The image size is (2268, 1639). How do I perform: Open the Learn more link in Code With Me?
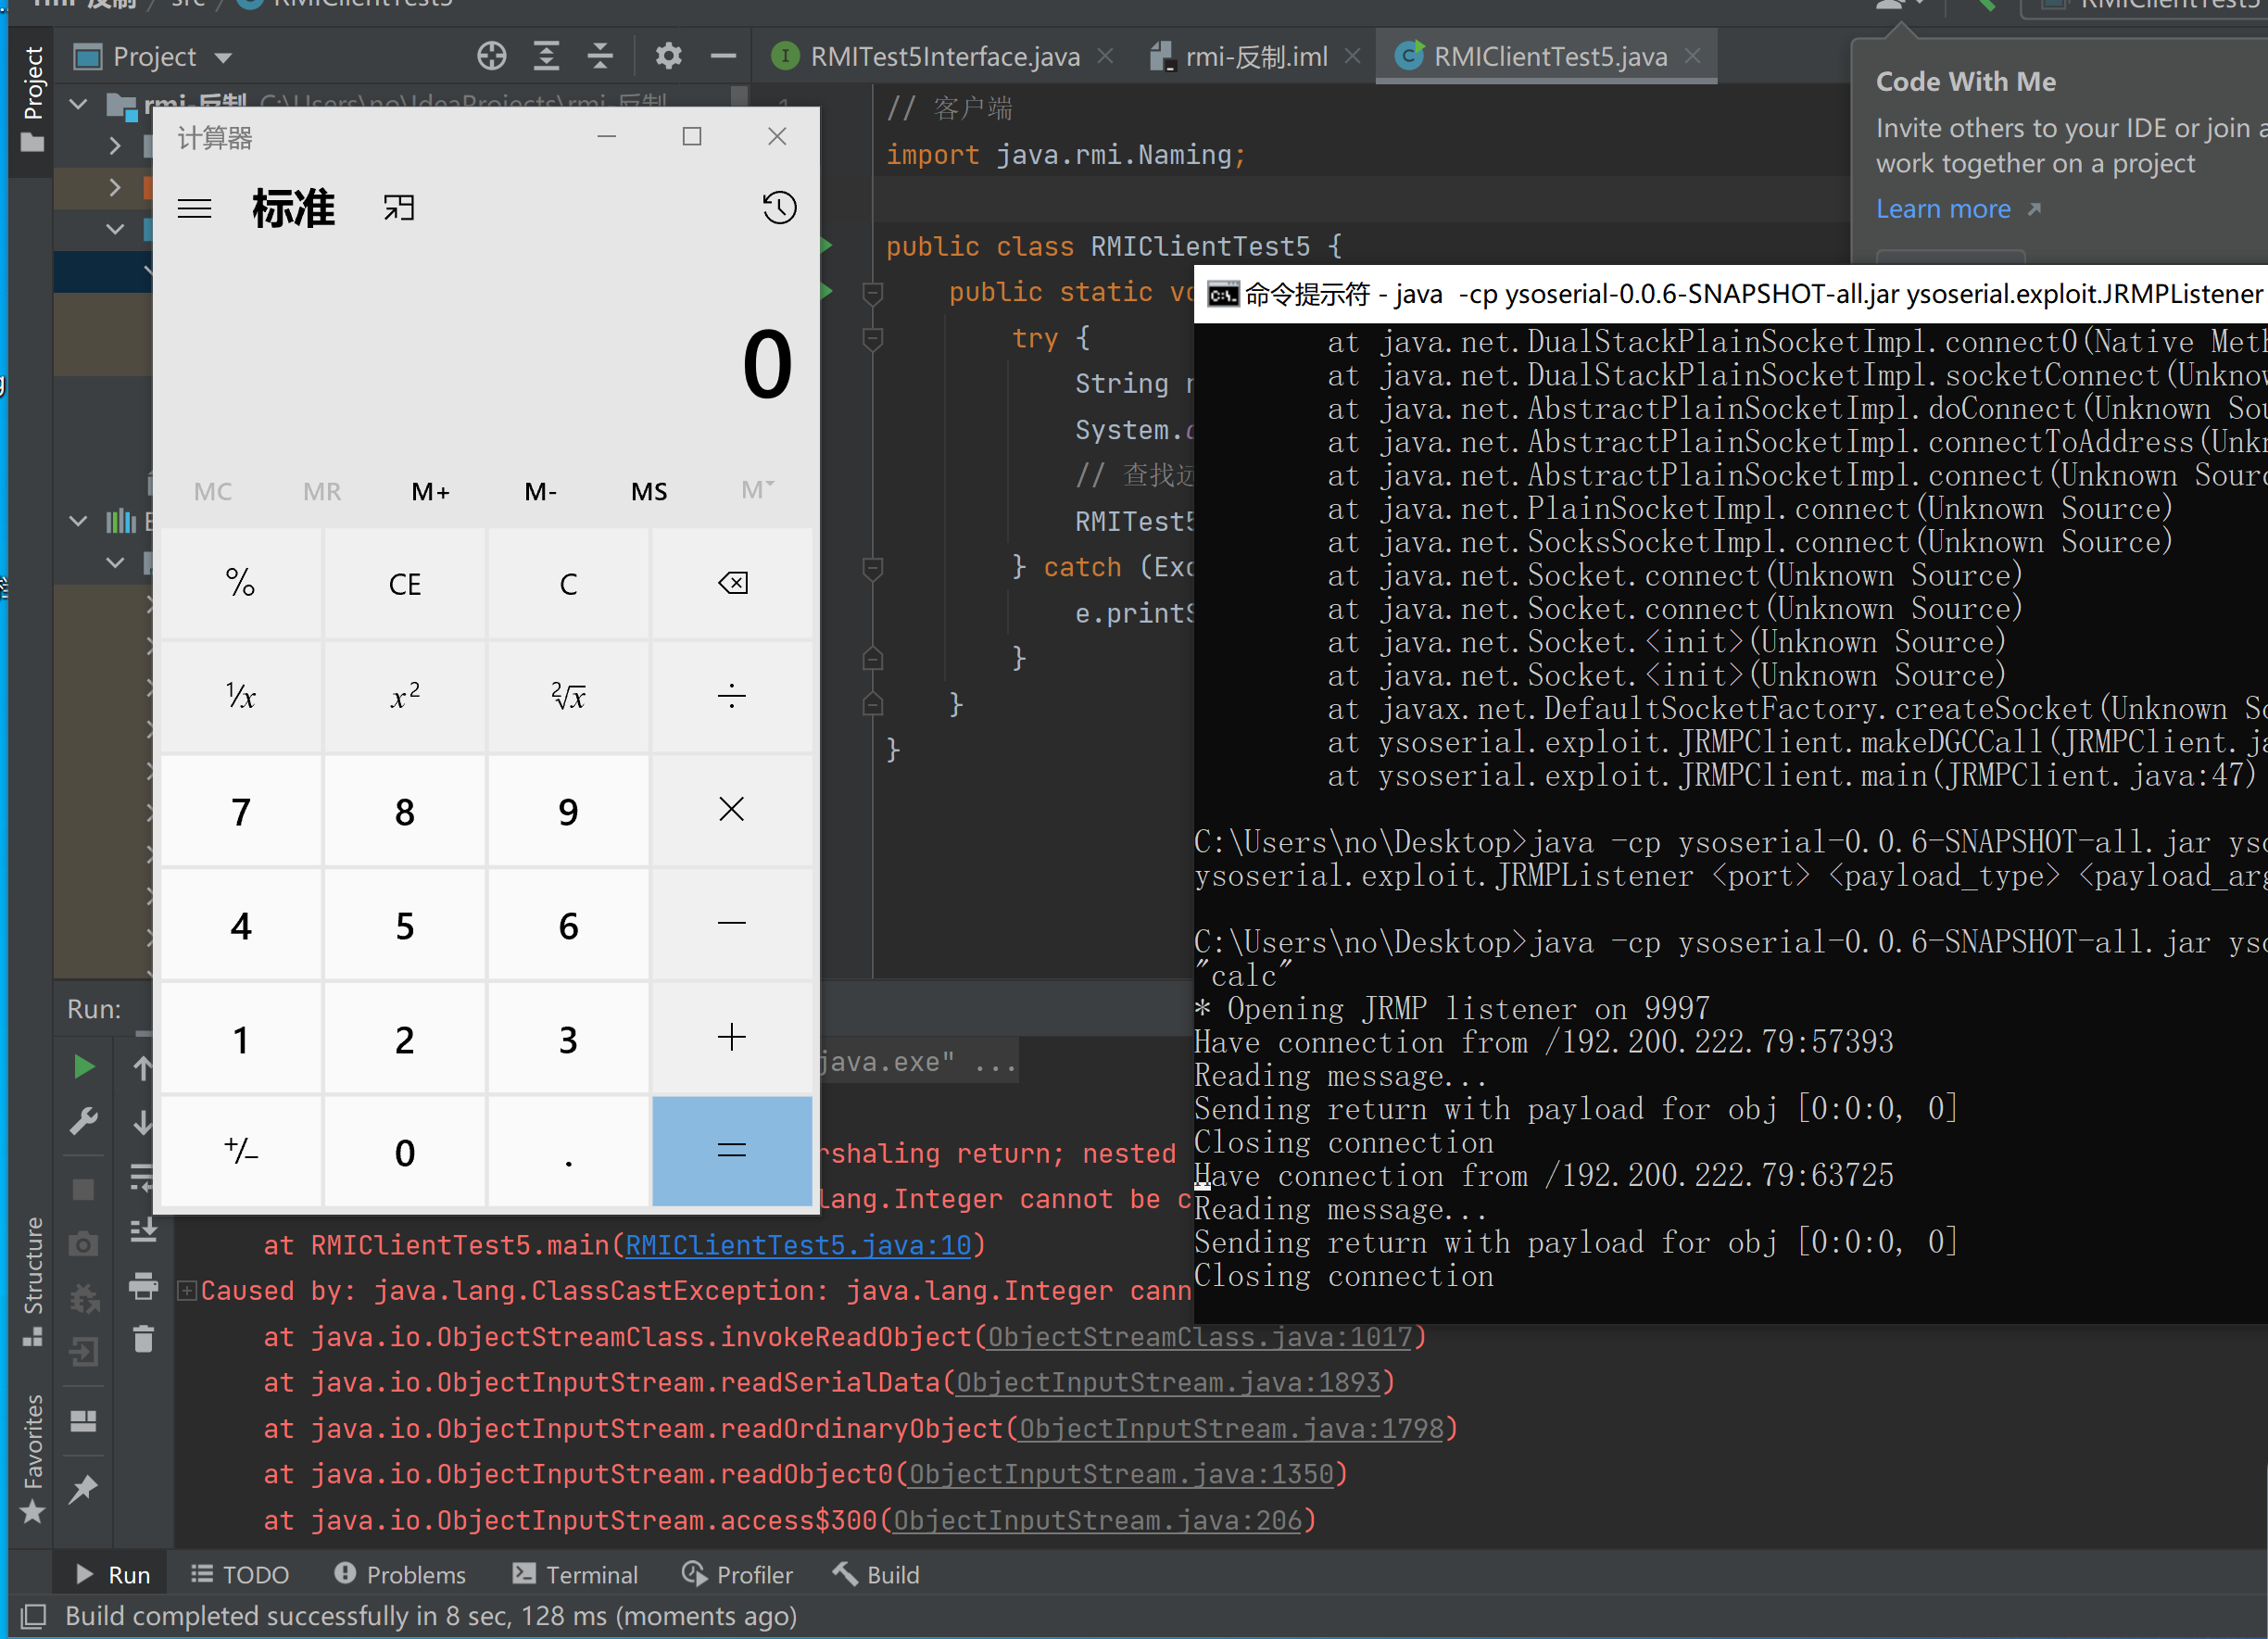pos(1944,209)
